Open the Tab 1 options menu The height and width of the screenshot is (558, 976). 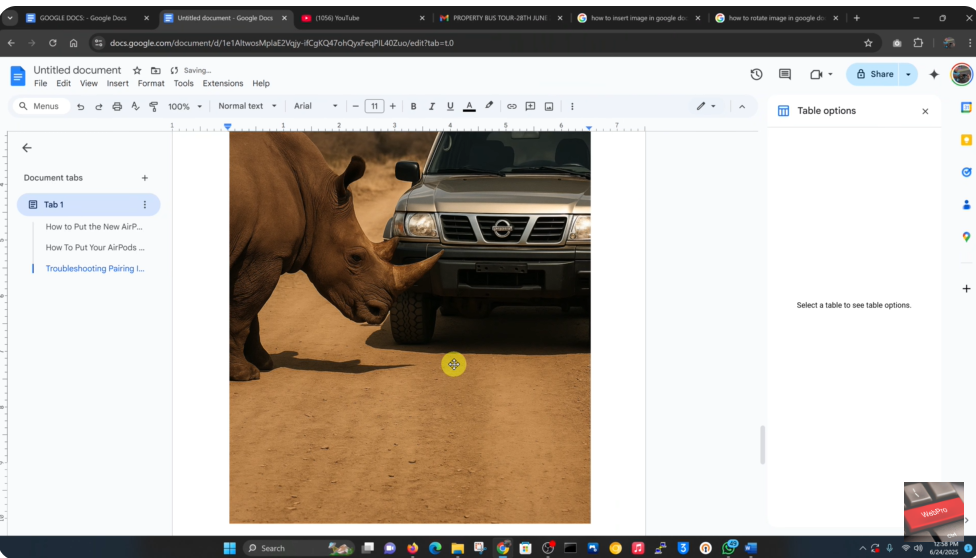click(x=144, y=204)
